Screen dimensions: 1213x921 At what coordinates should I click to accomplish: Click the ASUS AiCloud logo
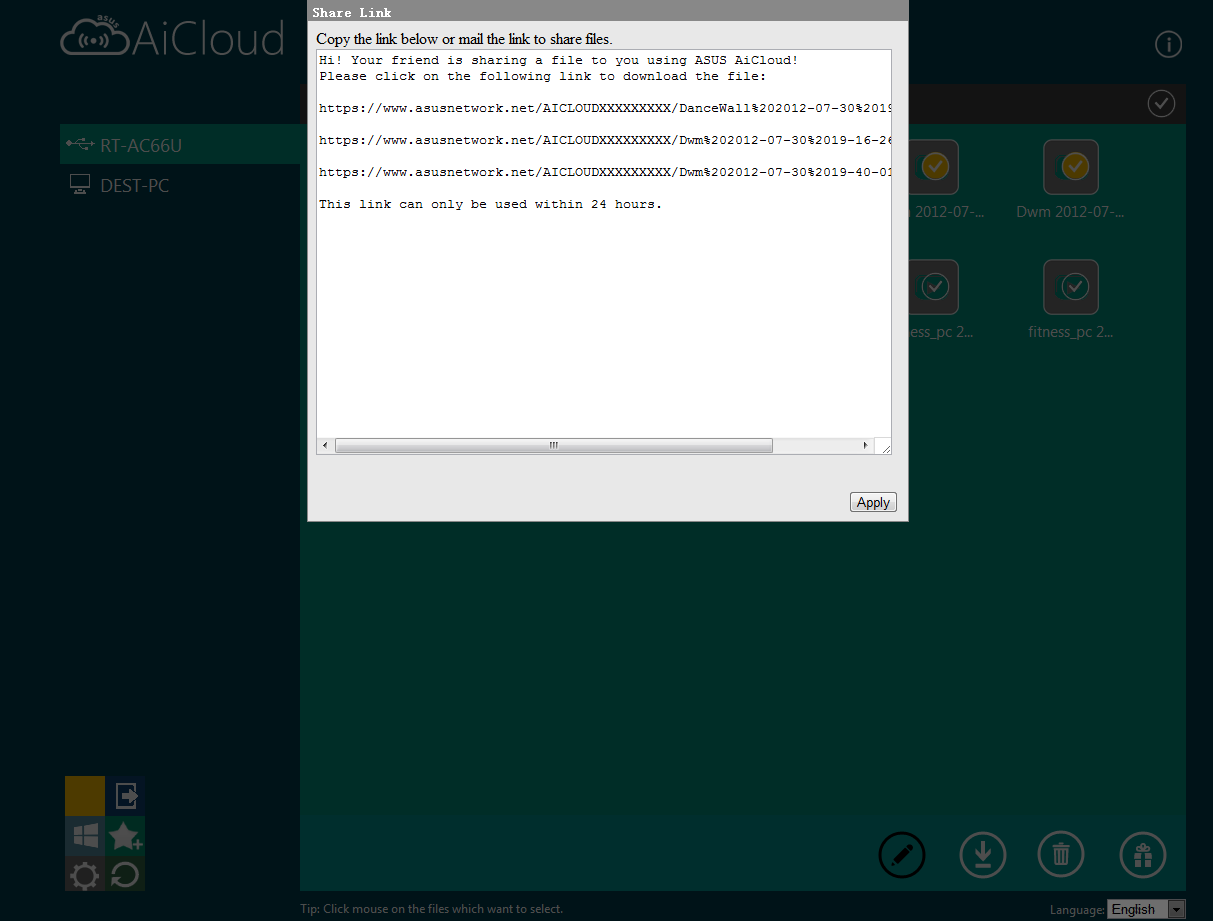172,38
